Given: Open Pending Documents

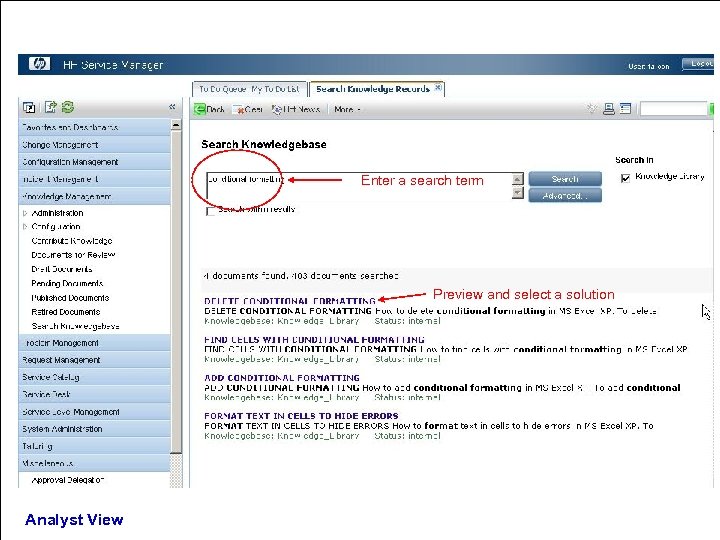Looking at the screenshot, I should click(x=67, y=283).
